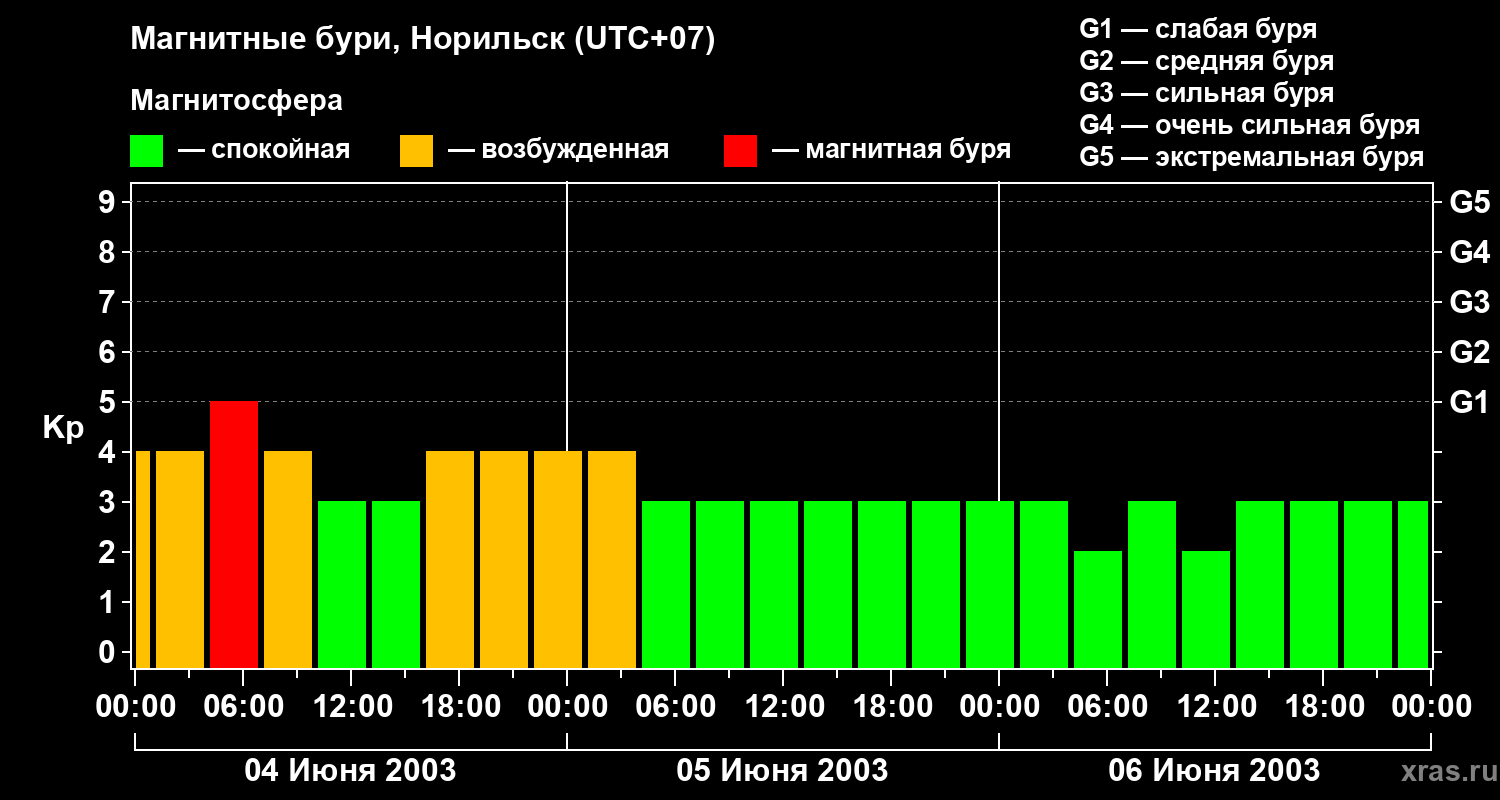Viewport: 1500px width, 800px height.
Task: Click the Kp 2 bar above 06:00 on 06 Июня
Action: pyautogui.click(x=1098, y=609)
